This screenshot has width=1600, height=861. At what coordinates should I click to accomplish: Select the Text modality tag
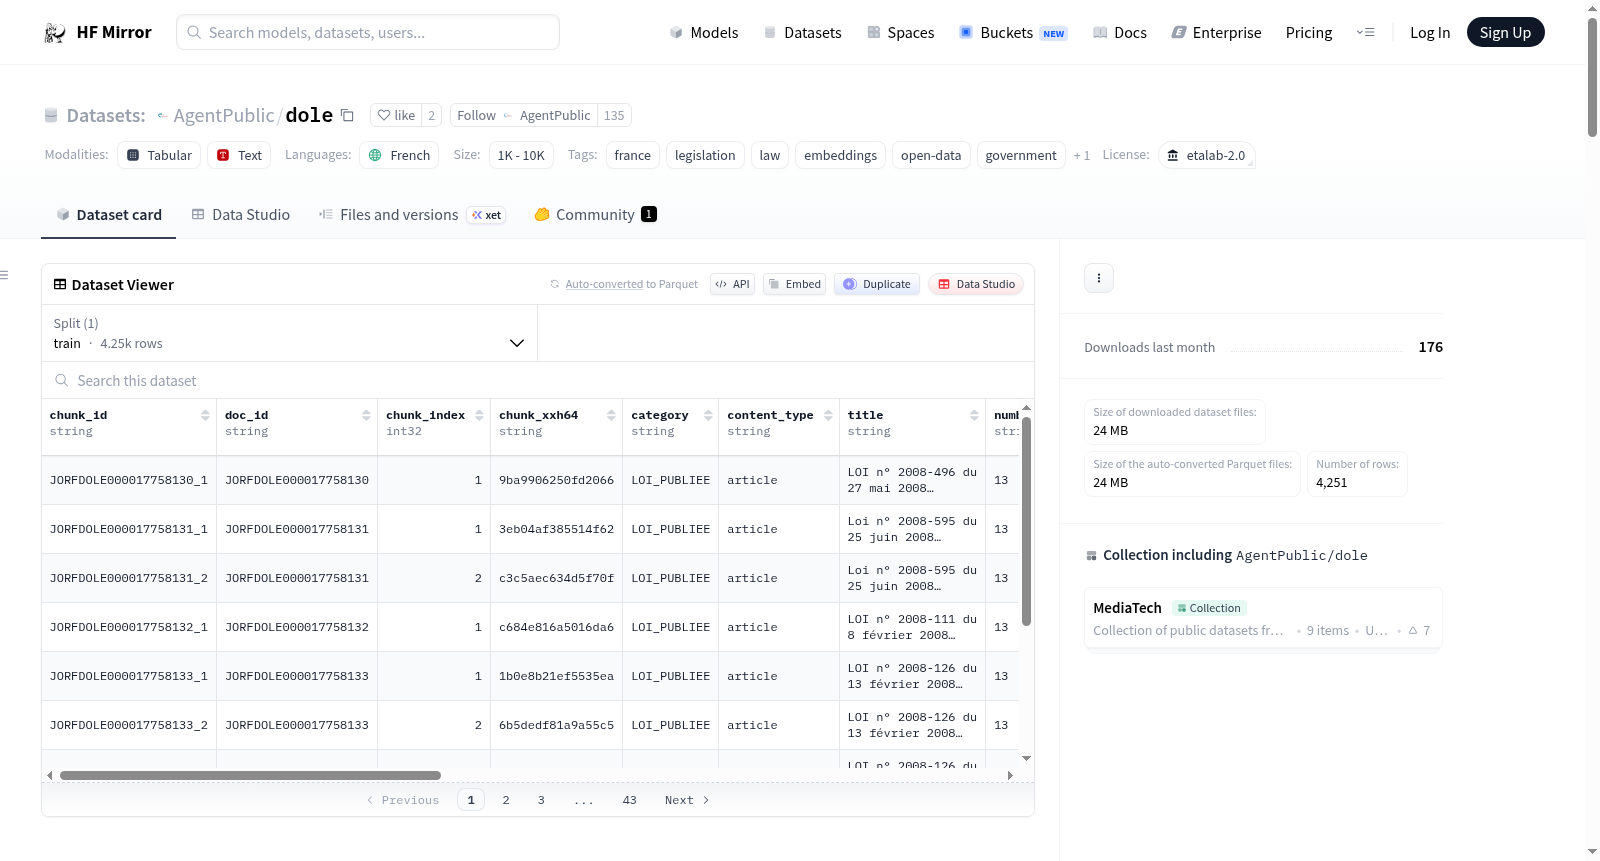[239, 155]
